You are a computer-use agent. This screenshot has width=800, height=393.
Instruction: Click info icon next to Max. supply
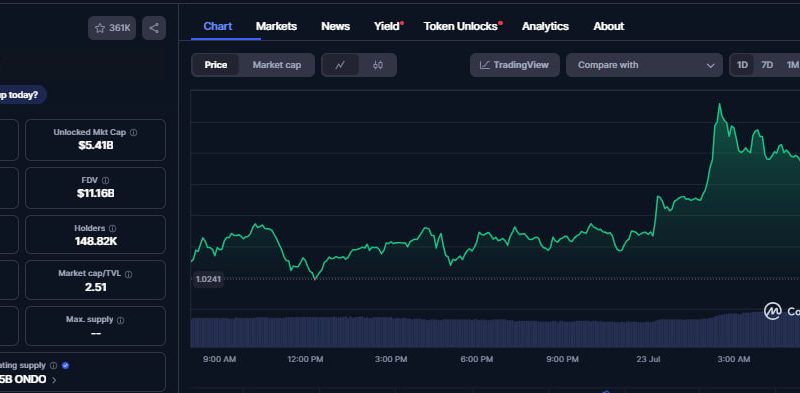click(x=120, y=320)
